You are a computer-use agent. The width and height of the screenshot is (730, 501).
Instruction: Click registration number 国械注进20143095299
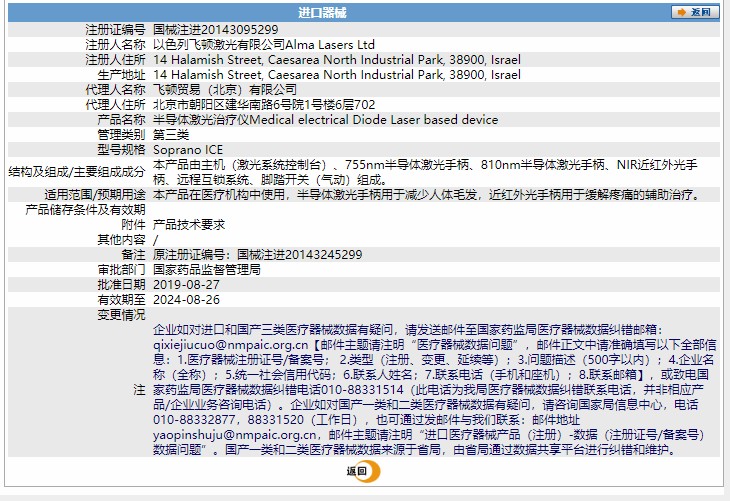tap(216, 30)
